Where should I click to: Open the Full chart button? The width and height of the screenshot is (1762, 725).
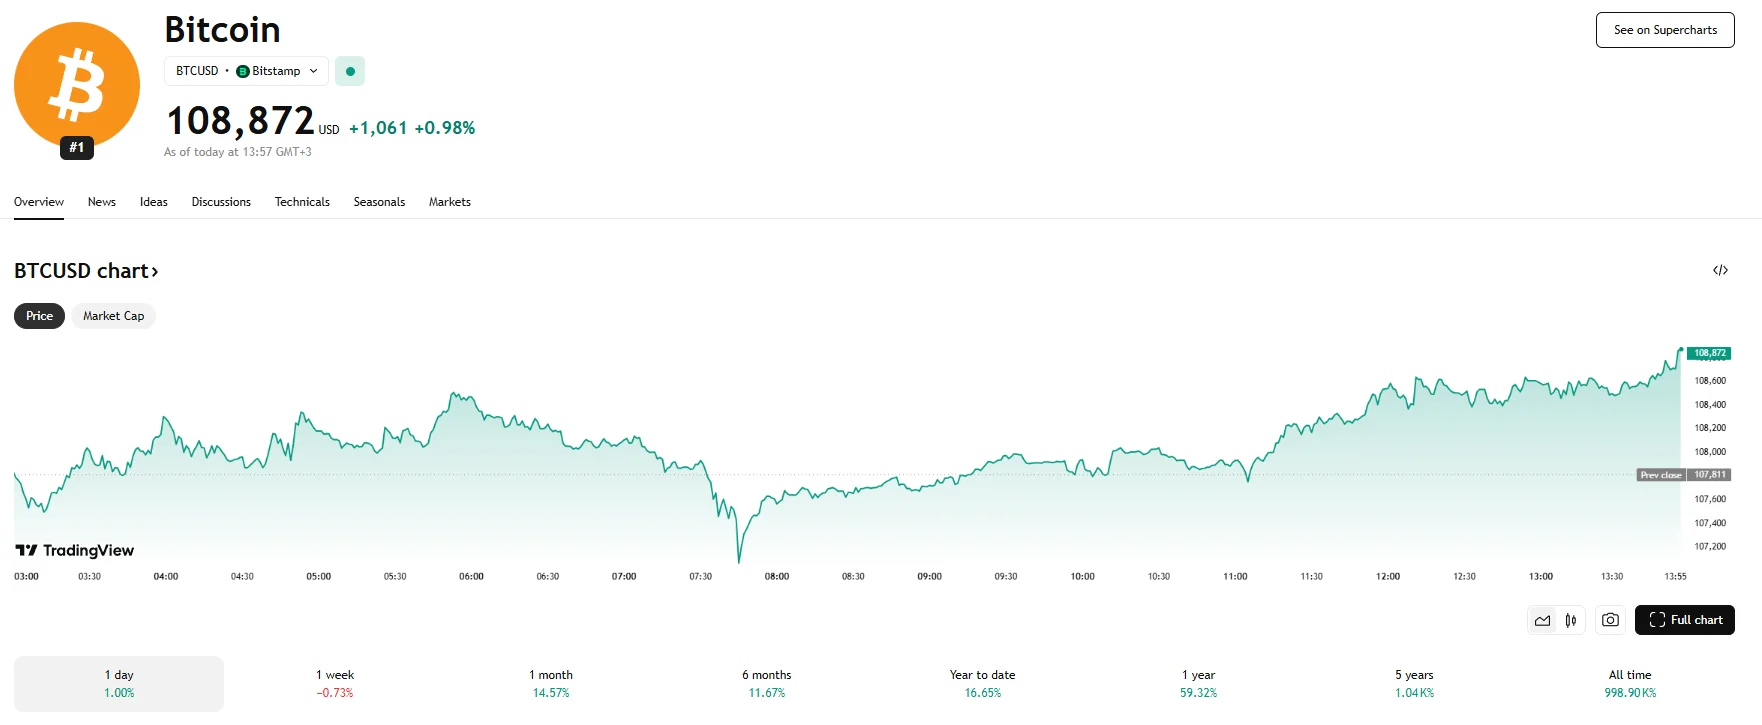[x=1685, y=620]
